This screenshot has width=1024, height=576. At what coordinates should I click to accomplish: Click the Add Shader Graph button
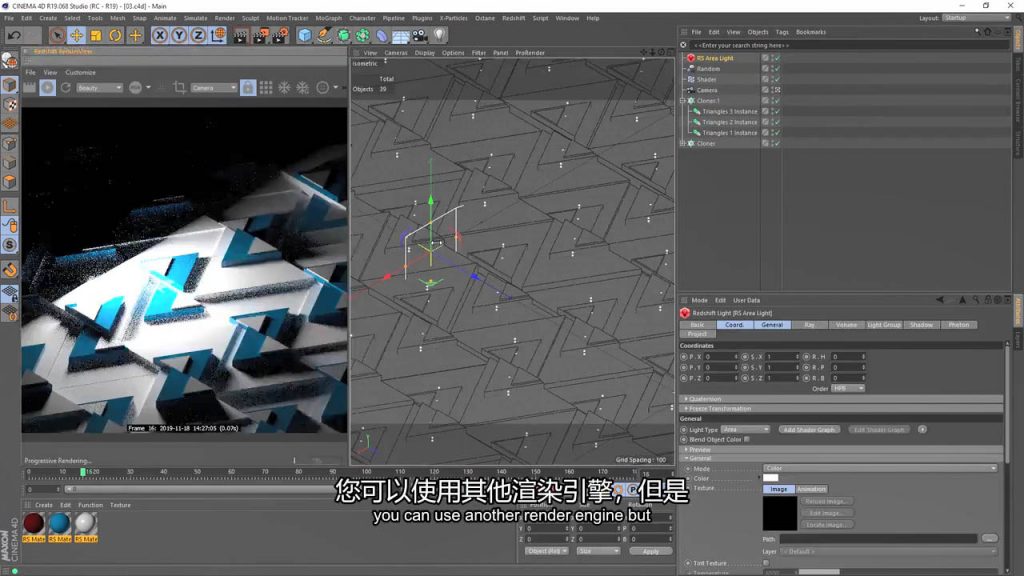pyautogui.click(x=809, y=430)
